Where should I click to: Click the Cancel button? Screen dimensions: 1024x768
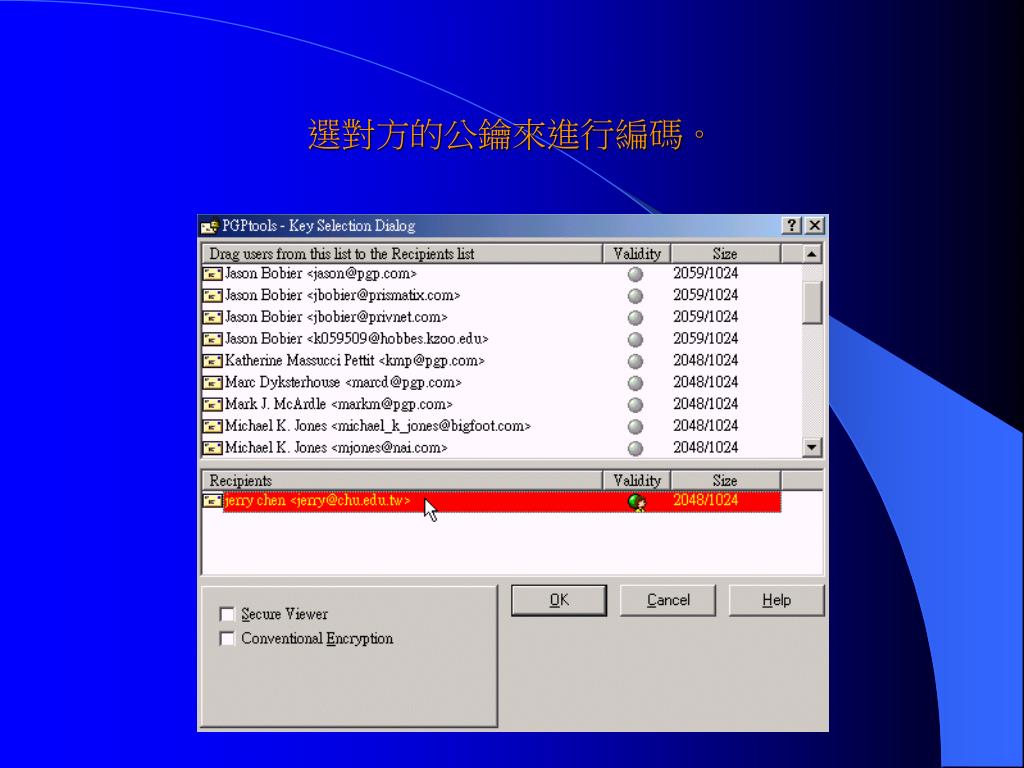click(667, 600)
